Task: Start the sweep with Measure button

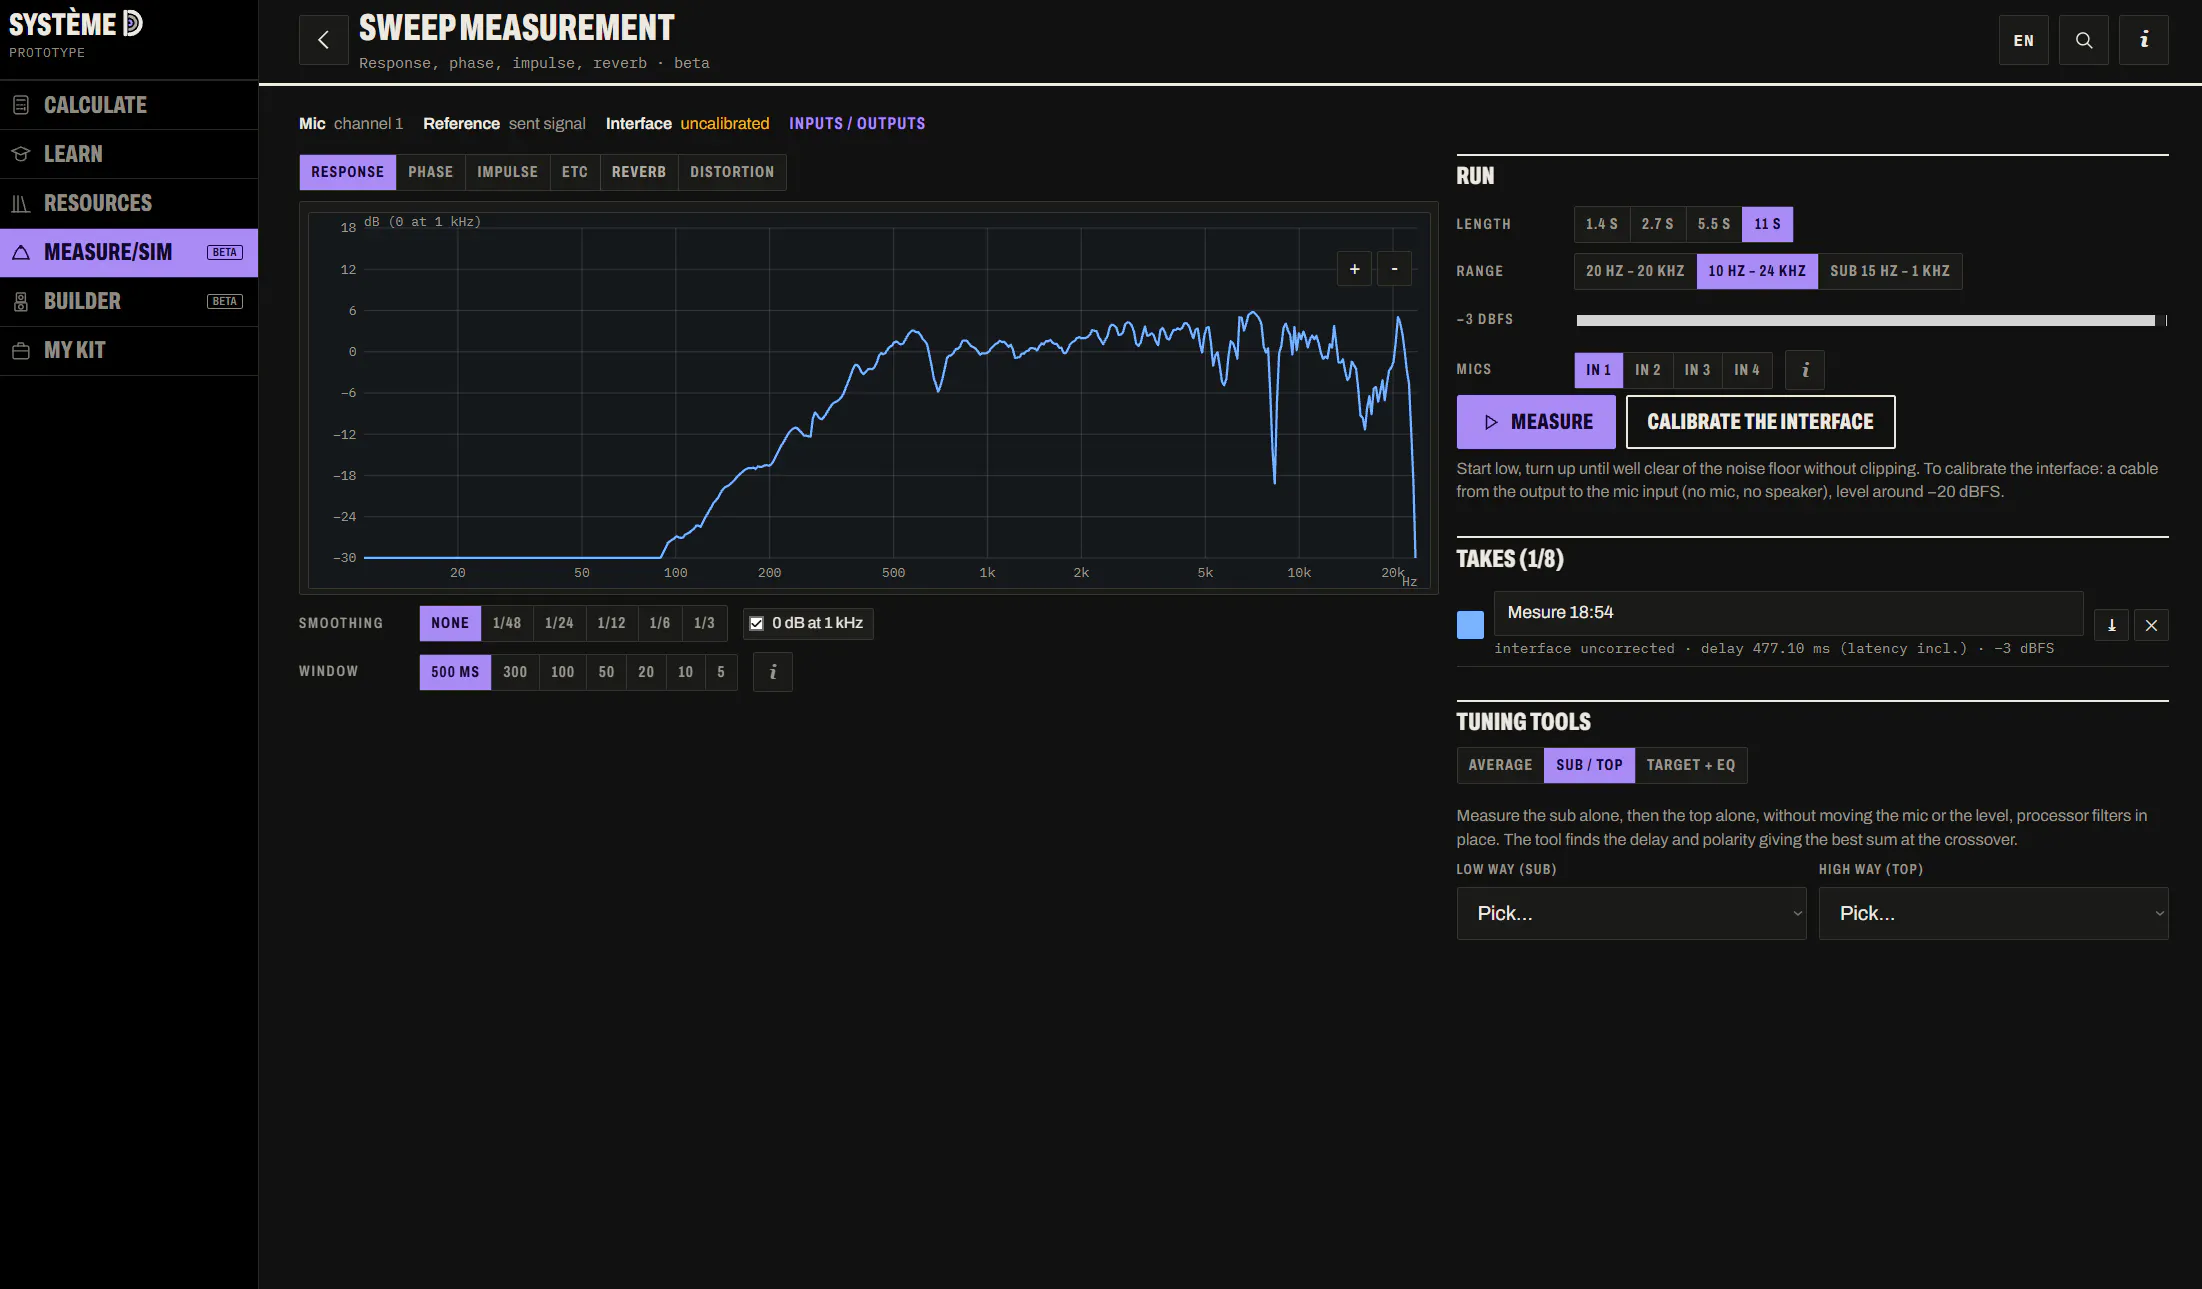Action: (x=1536, y=422)
